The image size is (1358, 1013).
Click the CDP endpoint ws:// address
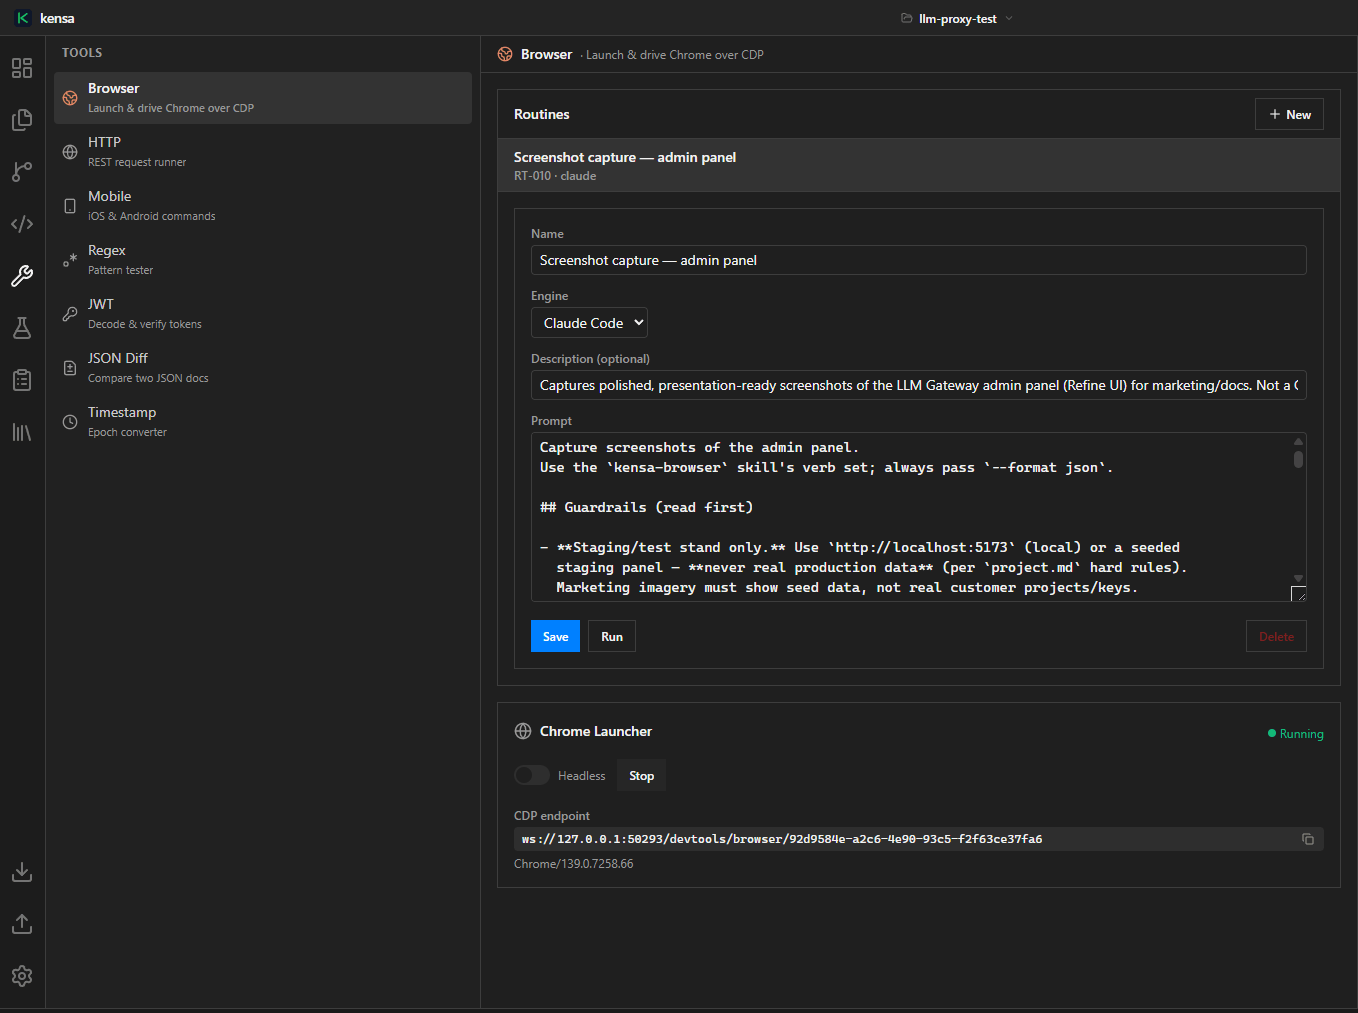[x=782, y=839]
